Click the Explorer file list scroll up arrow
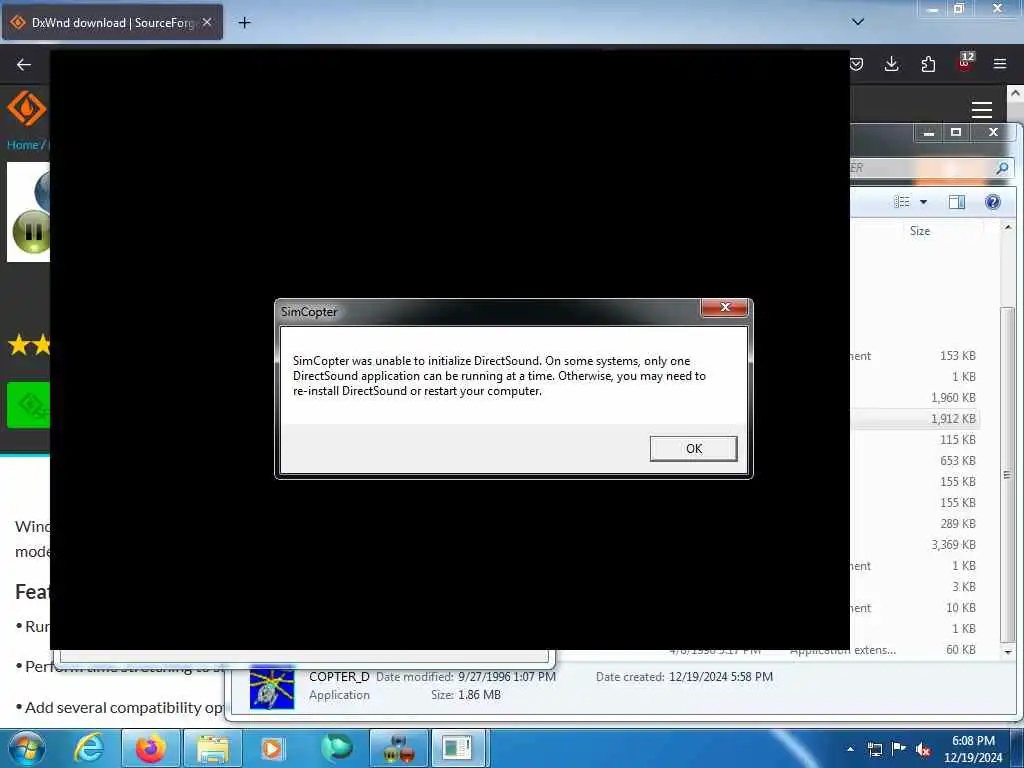This screenshot has height=768, width=1024. (1008, 227)
